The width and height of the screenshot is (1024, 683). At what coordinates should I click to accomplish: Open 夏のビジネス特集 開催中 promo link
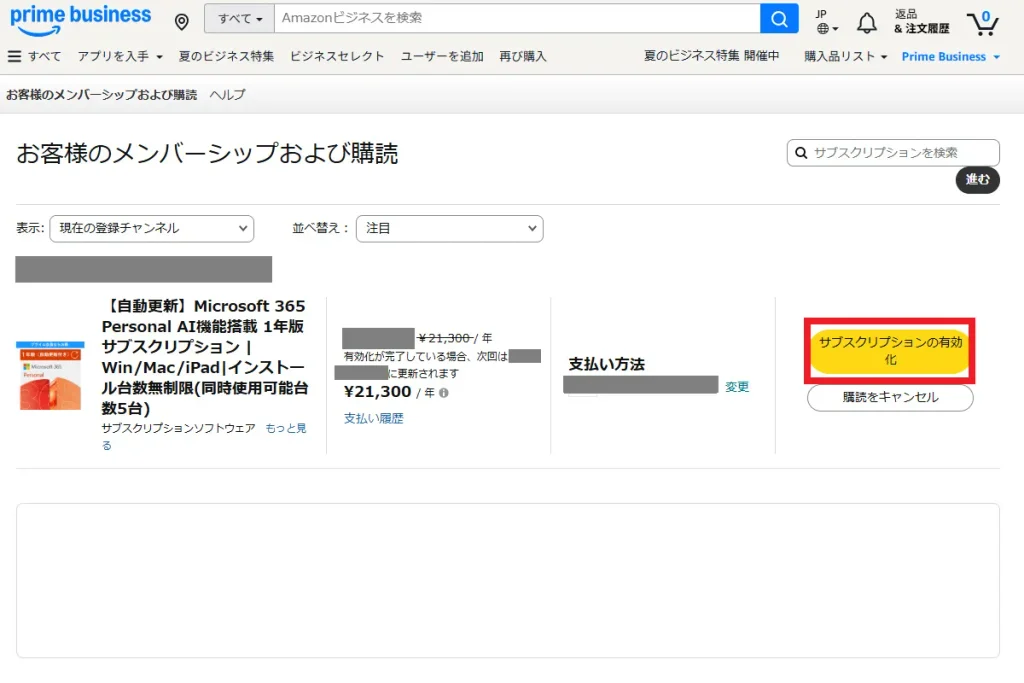click(x=711, y=56)
